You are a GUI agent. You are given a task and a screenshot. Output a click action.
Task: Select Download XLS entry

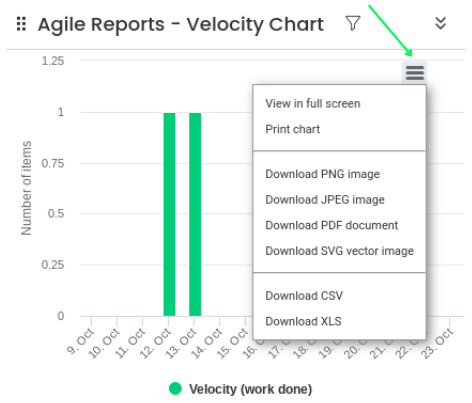[303, 321]
